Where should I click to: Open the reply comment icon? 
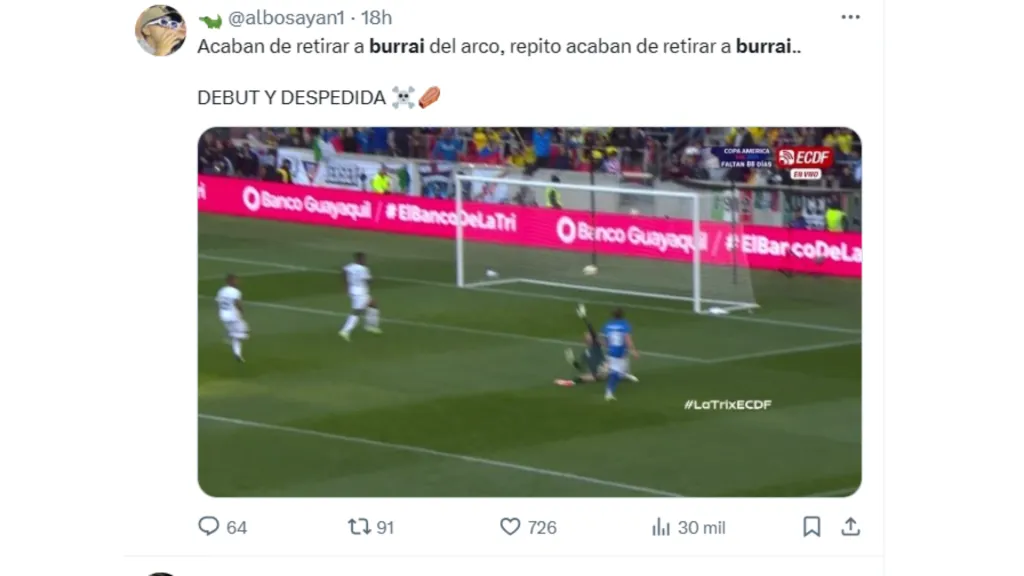point(208,526)
